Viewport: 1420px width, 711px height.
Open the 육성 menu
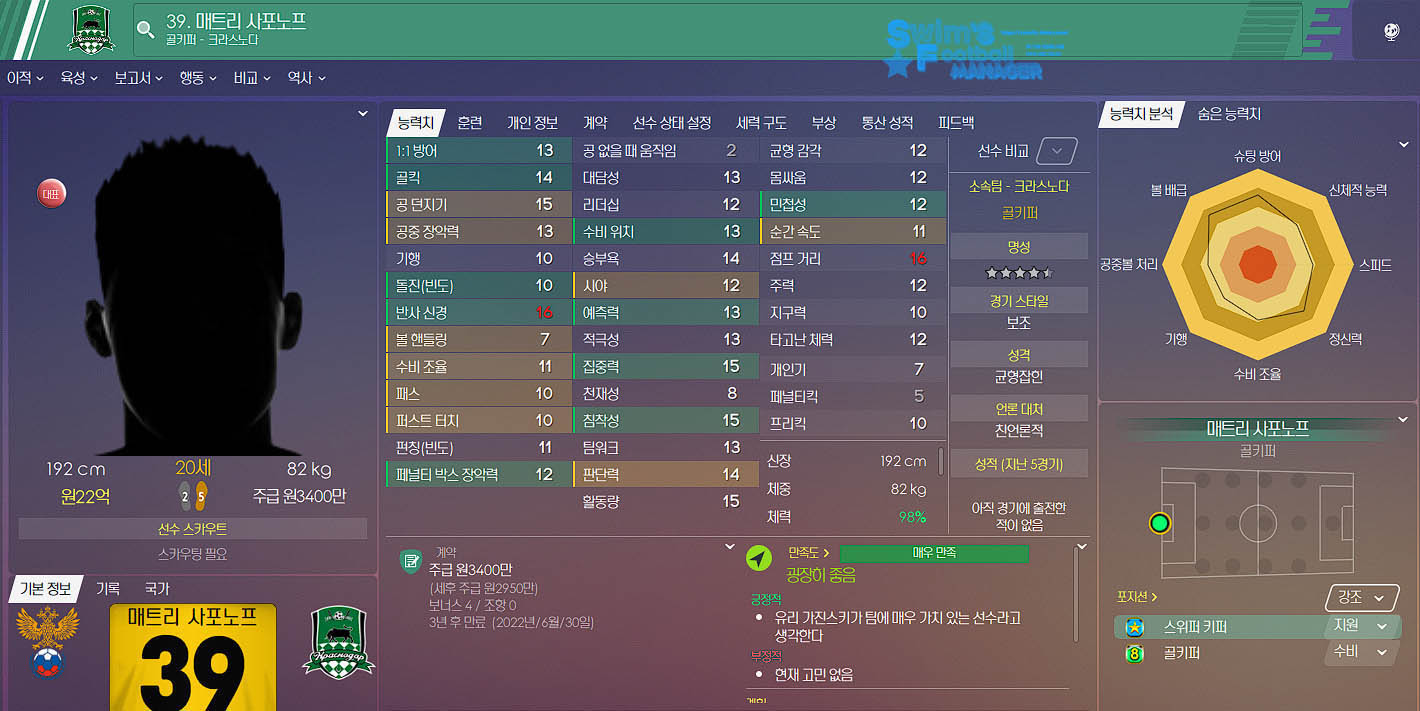[79, 77]
